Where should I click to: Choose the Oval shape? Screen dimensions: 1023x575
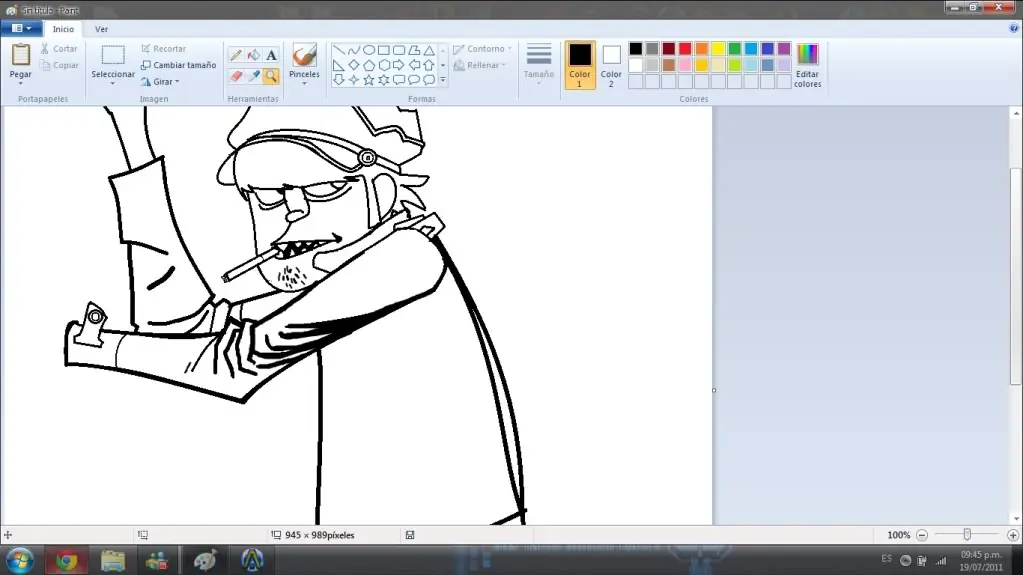(x=369, y=50)
